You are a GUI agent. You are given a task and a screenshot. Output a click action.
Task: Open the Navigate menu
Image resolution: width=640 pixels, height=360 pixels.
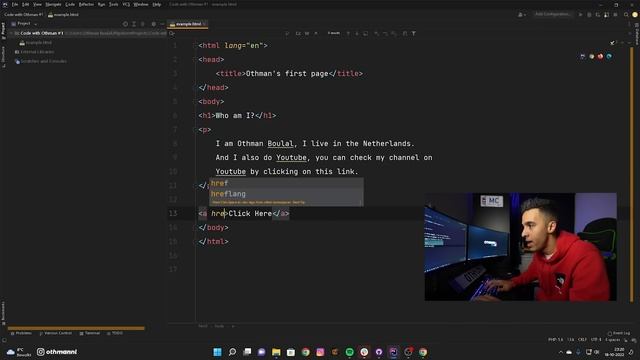[x=53, y=4]
